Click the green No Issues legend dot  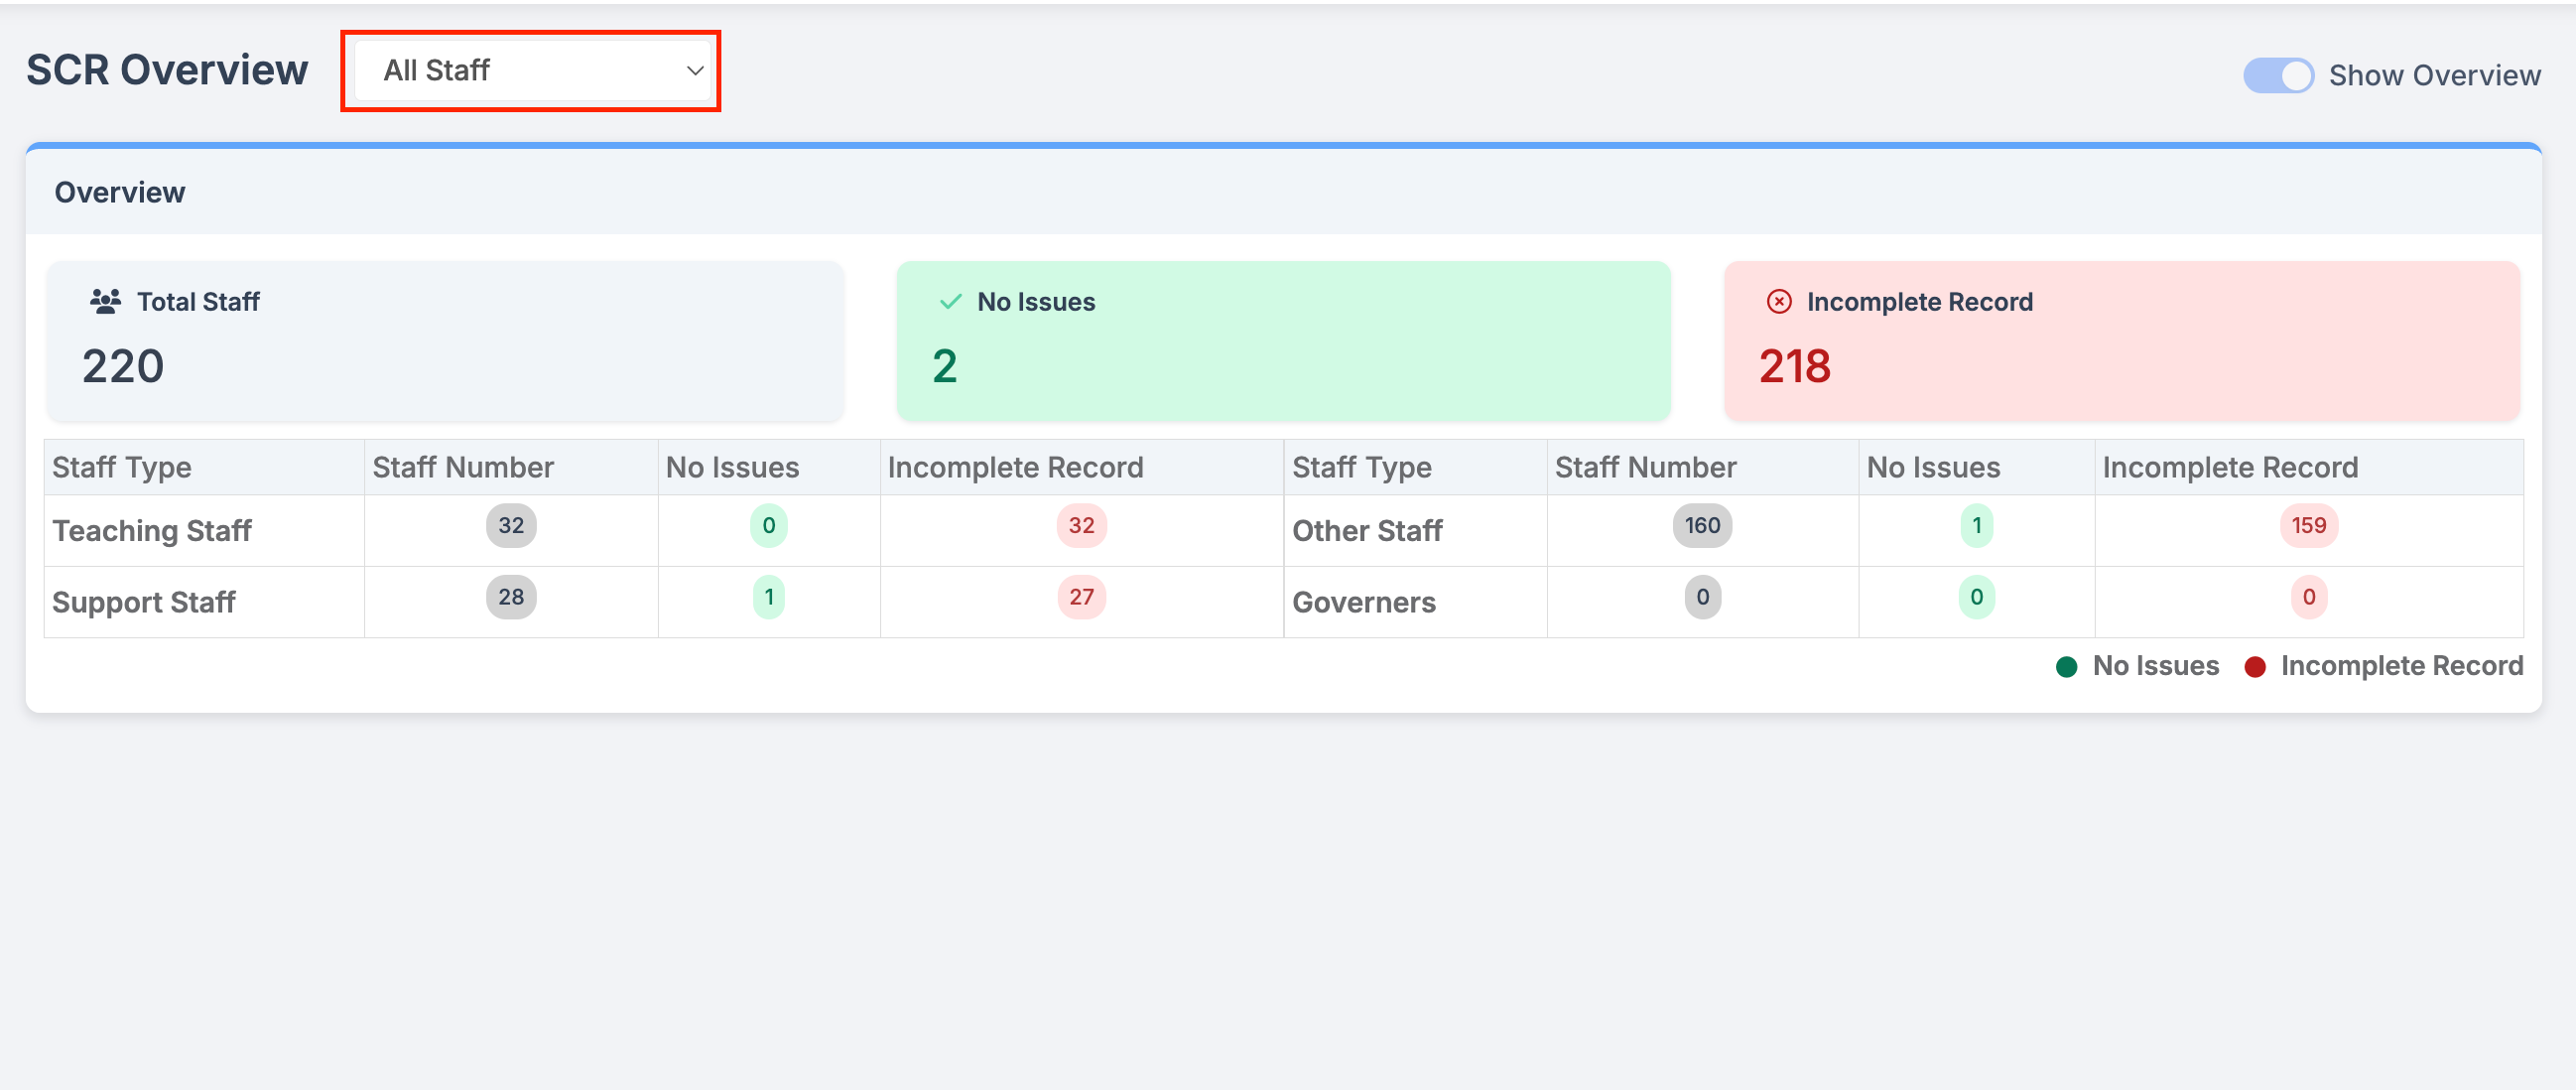coord(2066,667)
